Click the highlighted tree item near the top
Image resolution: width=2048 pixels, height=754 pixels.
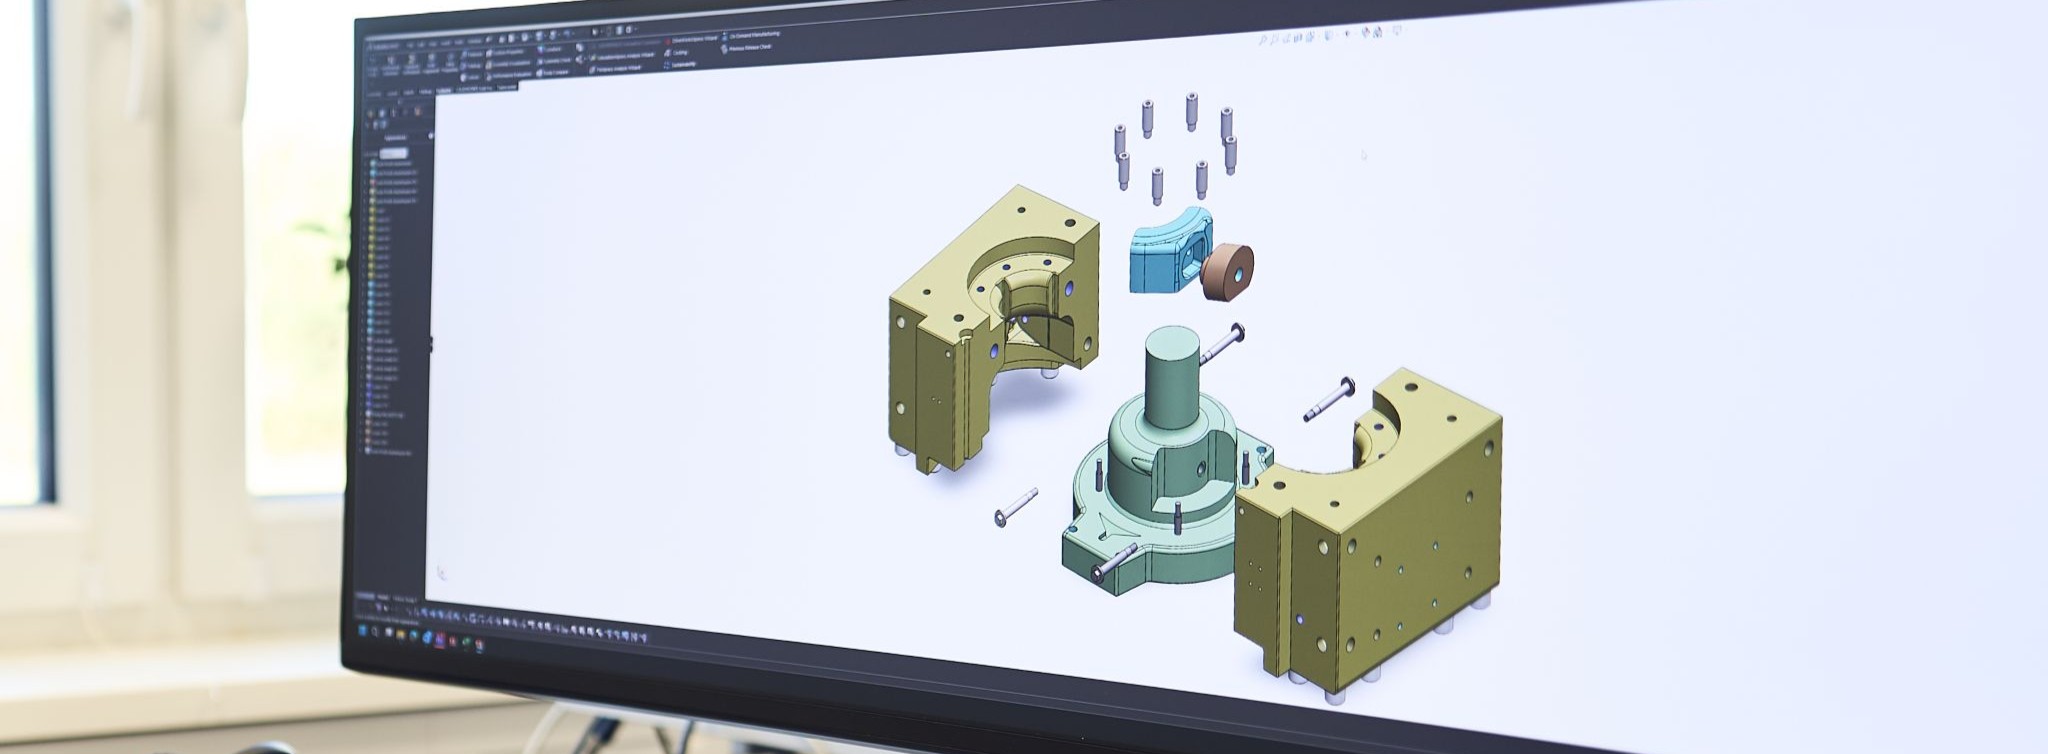(394, 153)
